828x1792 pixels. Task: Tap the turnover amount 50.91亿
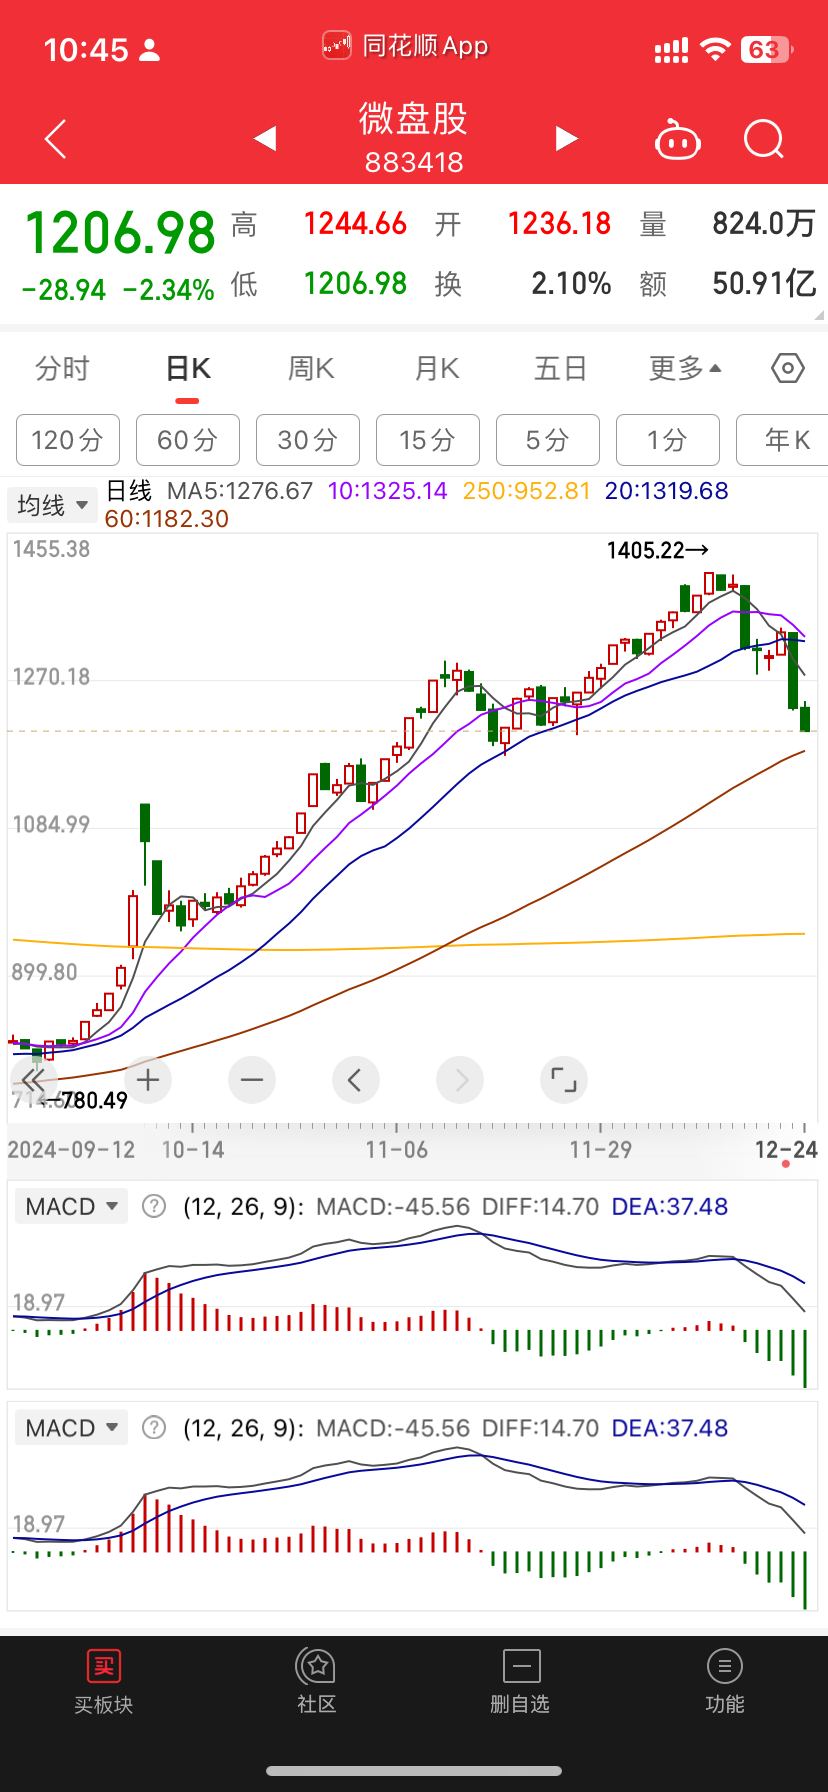(765, 284)
